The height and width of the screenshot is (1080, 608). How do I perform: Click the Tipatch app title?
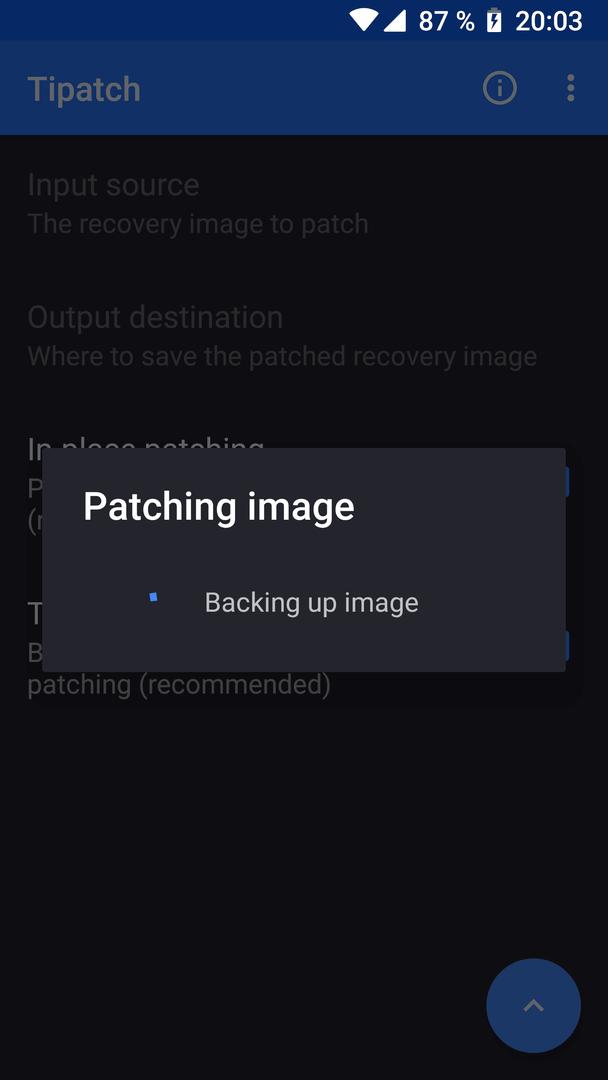(84, 90)
